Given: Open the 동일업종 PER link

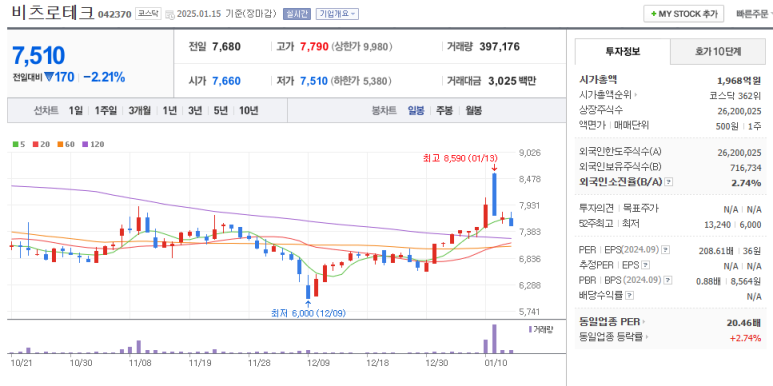Looking at the screenshot, I should tap(612, 322).
